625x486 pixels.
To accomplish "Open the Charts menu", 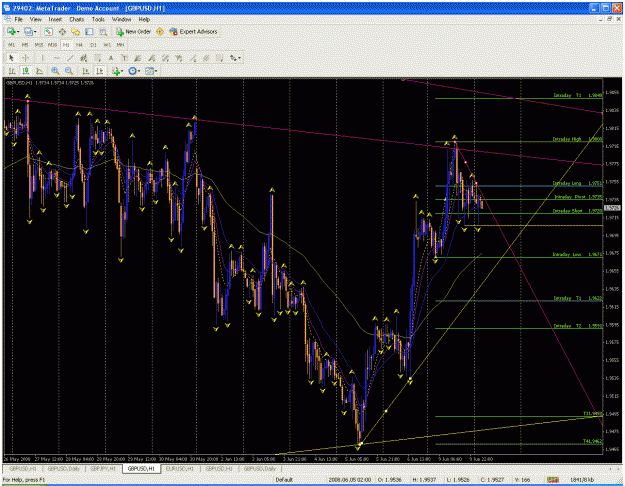I will coord(77,19).
